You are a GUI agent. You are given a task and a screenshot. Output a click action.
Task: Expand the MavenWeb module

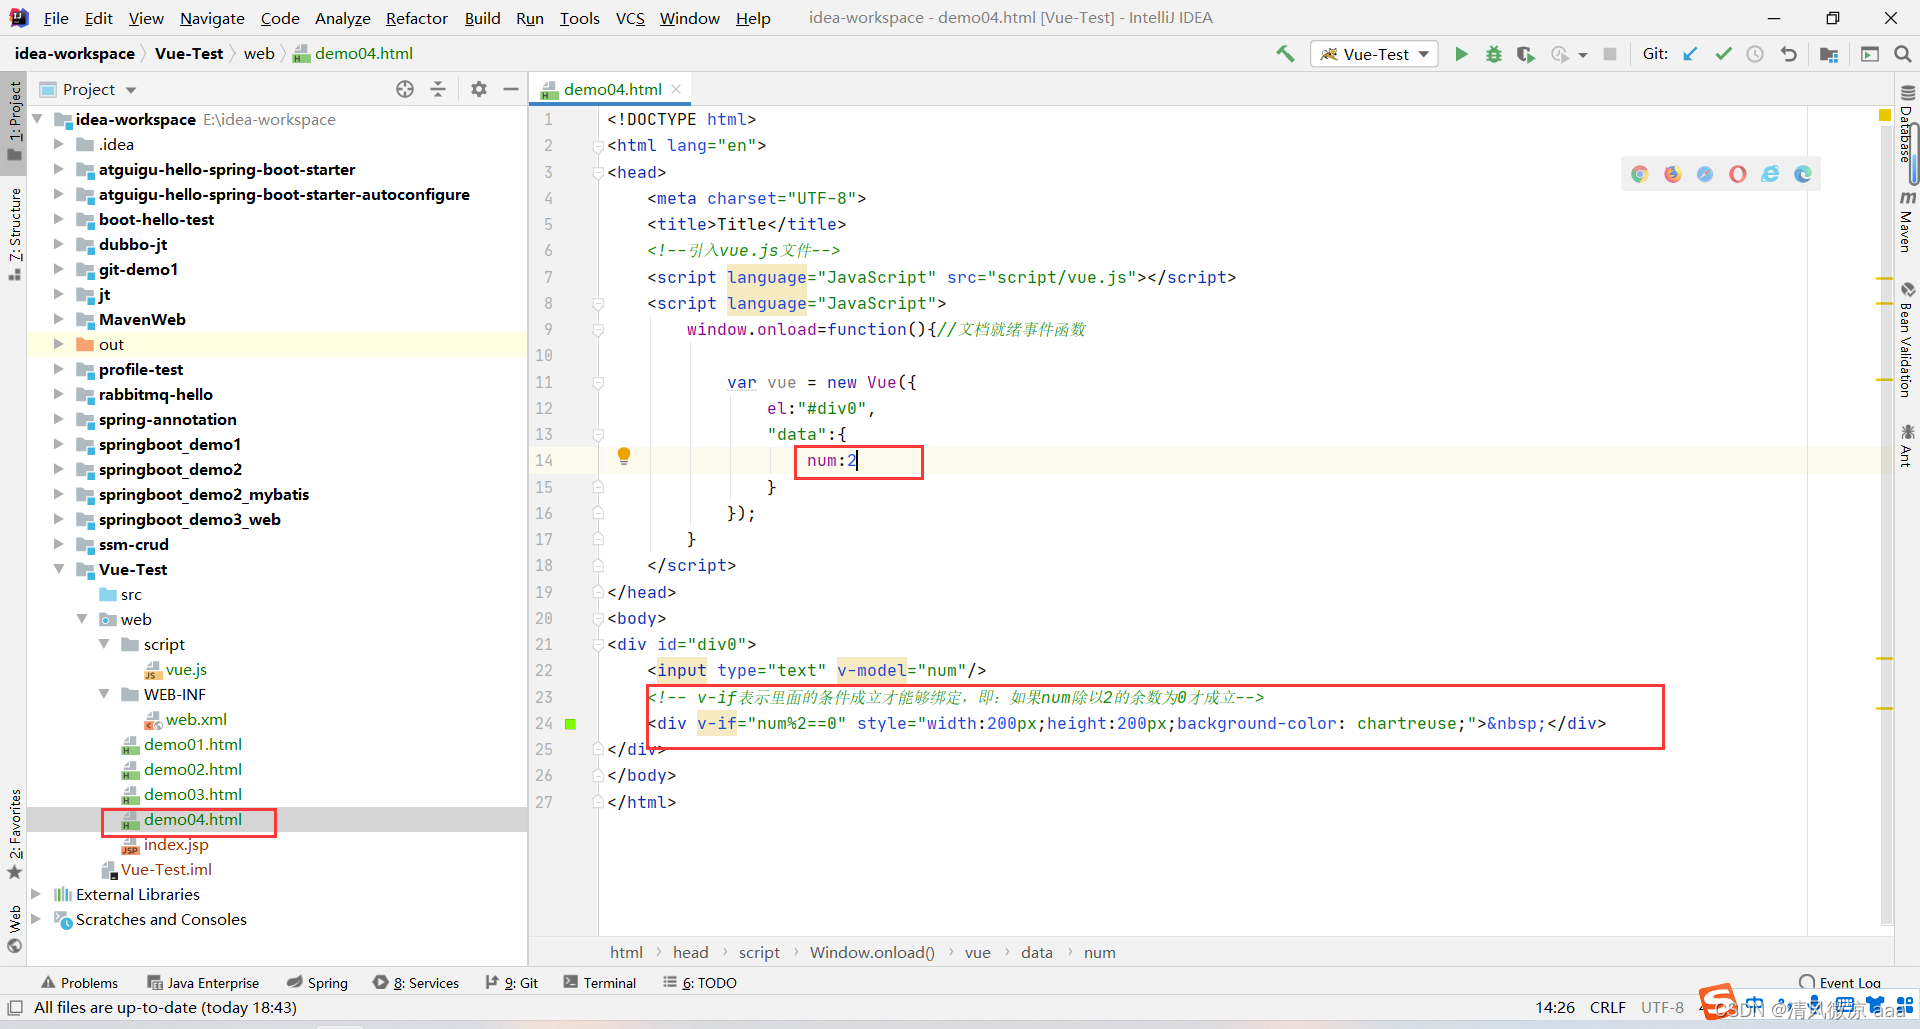click(59, 319)
